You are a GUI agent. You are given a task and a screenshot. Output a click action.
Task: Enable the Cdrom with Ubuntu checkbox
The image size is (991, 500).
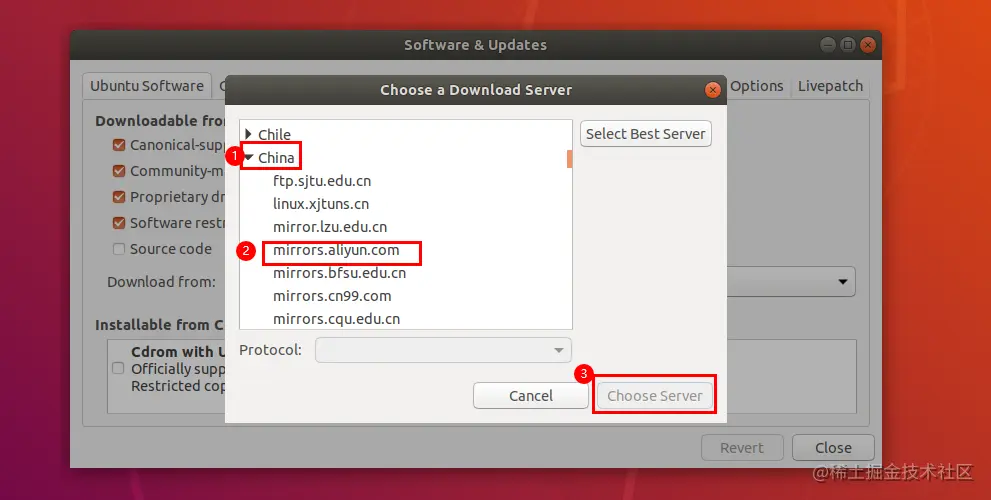(x=118, y=368)
